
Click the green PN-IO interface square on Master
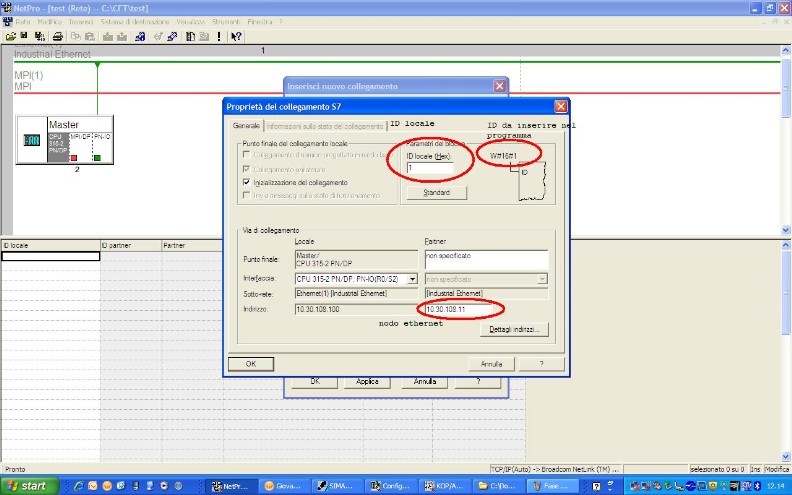tap(97, 158)
